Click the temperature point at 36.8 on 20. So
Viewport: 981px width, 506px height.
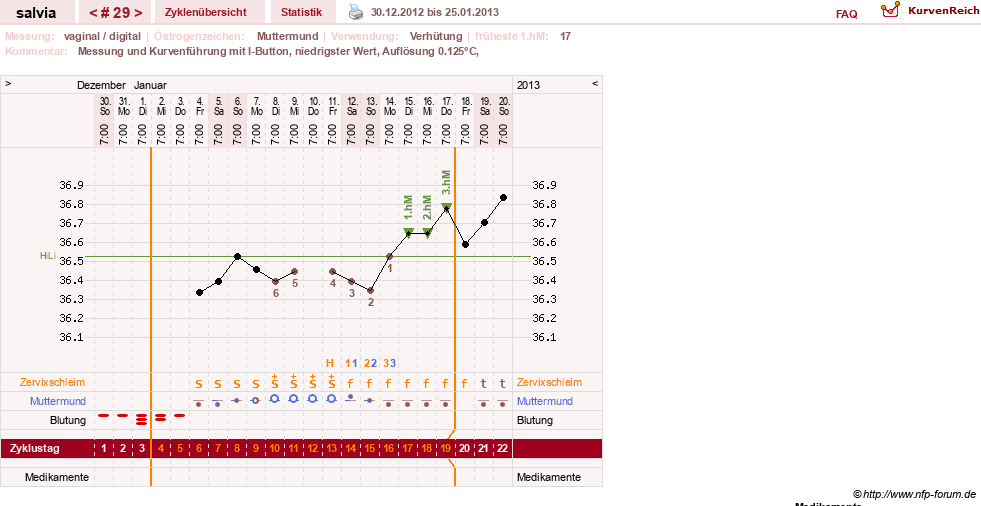click(503, 198)
